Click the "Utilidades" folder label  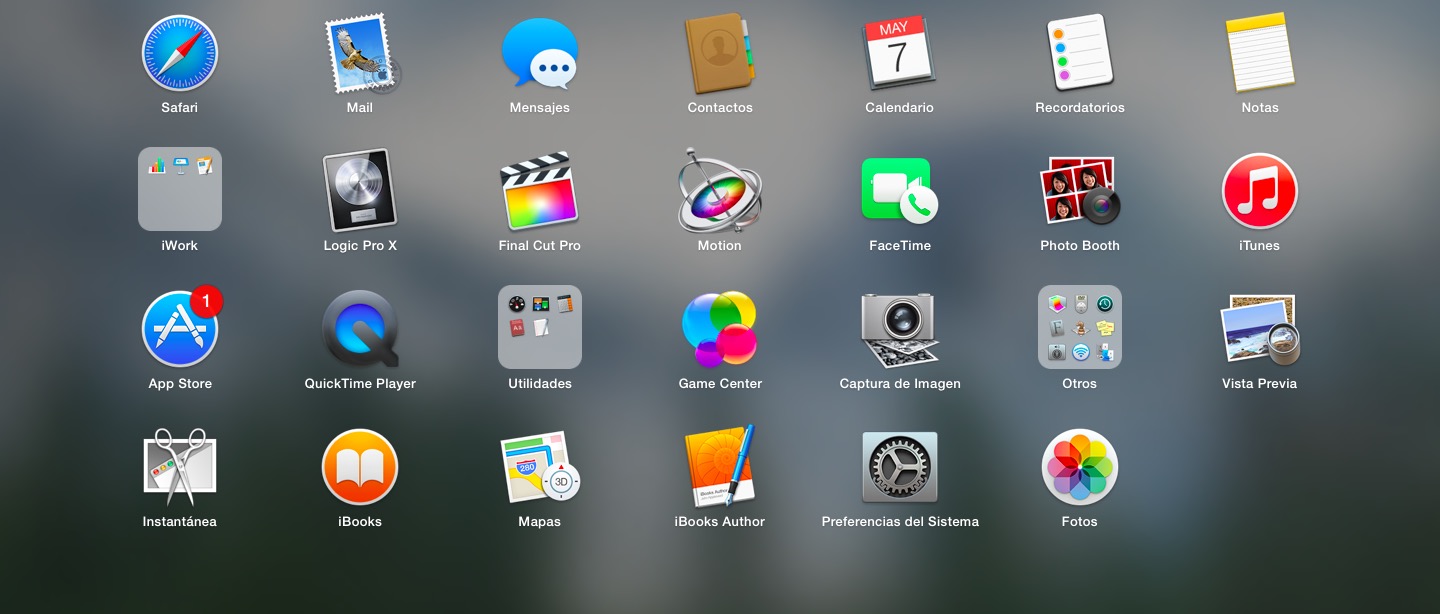click(x=540, y=384)
